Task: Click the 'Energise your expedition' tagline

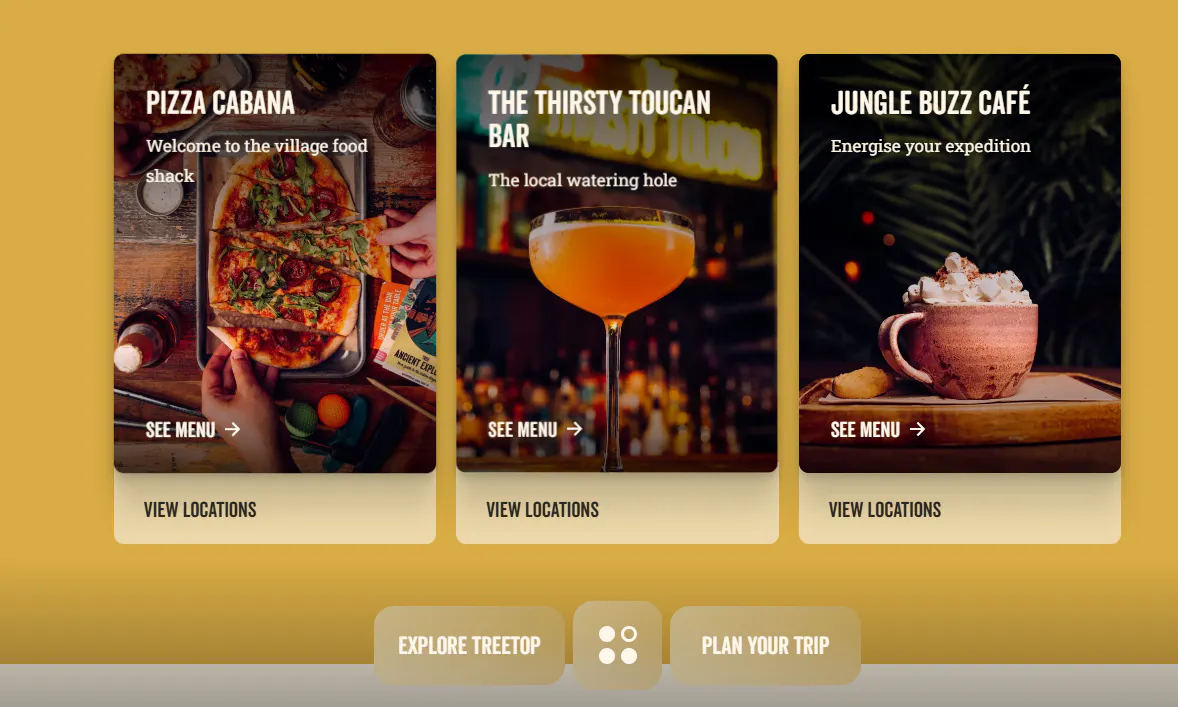Action: [x=930, y=146]
